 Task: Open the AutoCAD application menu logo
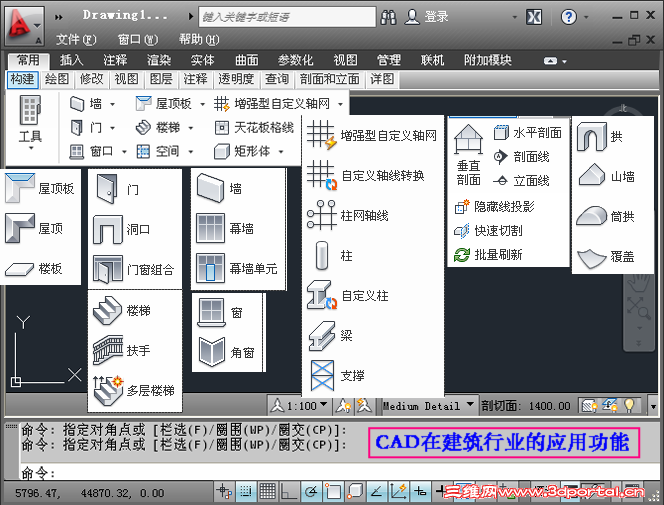point(24,25)
